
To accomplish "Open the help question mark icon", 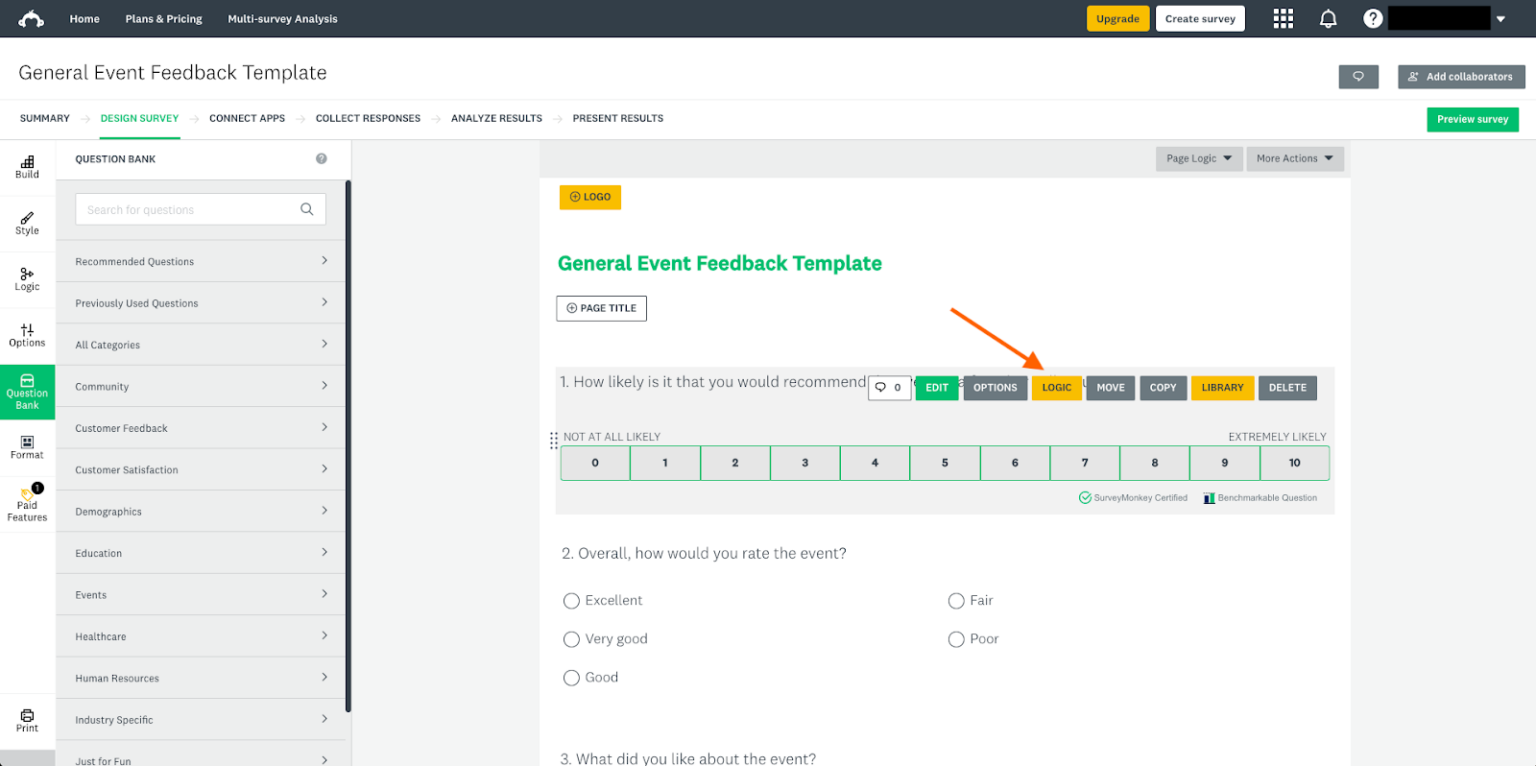I will coord(1373,18).
